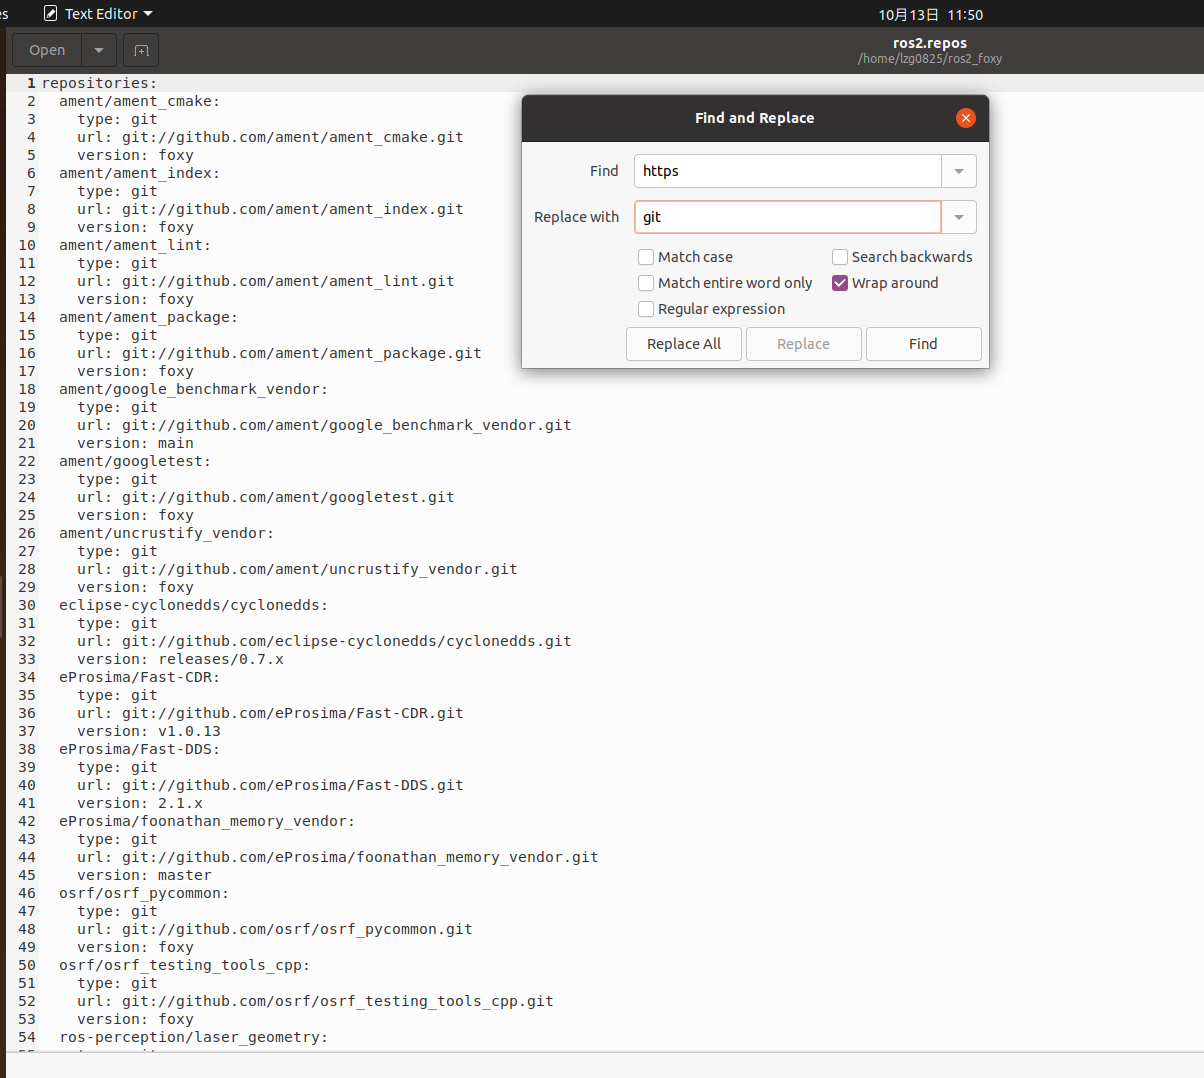This screenshot has height=1078, width=1204.
Task: Disable the Wrap around option
Action: [x=839, y=283]
